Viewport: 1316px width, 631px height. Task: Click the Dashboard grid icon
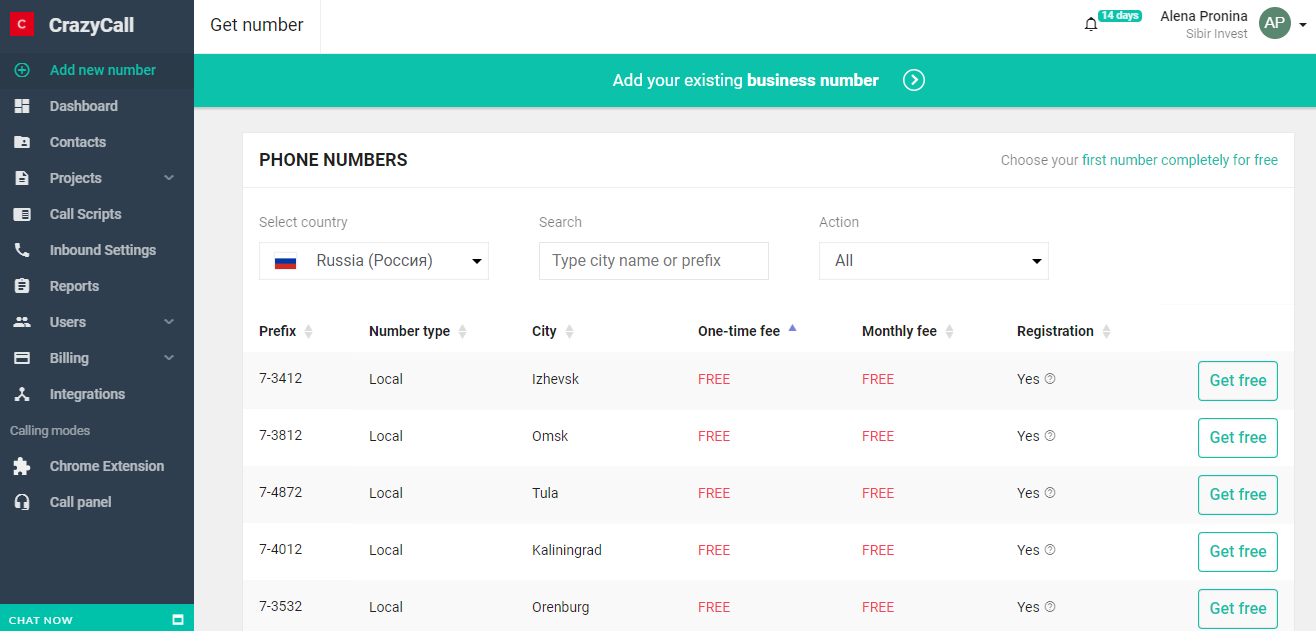point(22,106)
